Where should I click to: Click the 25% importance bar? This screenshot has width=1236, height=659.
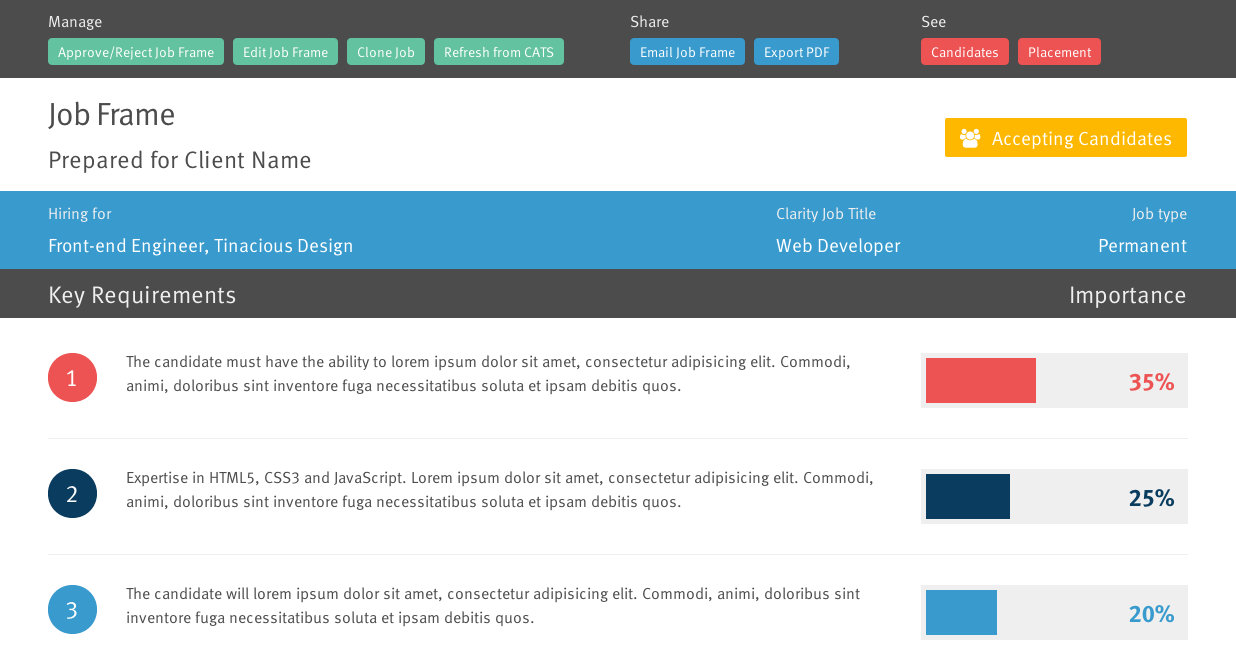pyautogui.click(x=1054, y=496)
